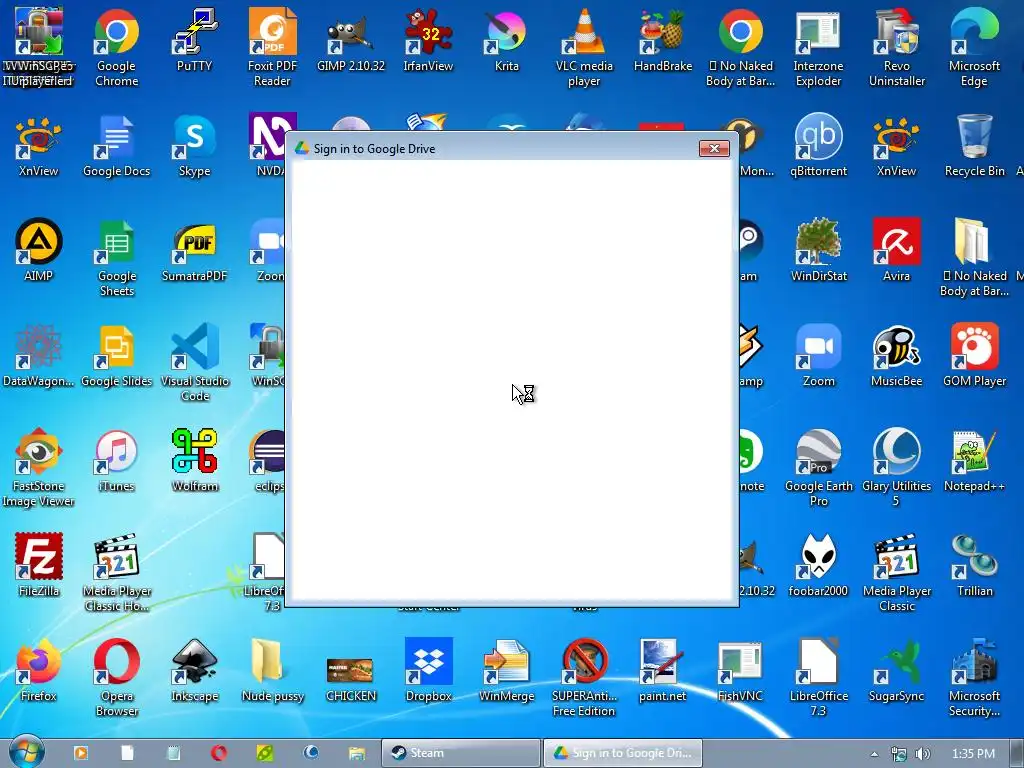The height and width of the screenshot is (768, 1024).
Task: Open GOM Player shortcut
Action: pyautogui.click(x=974, y=355)
